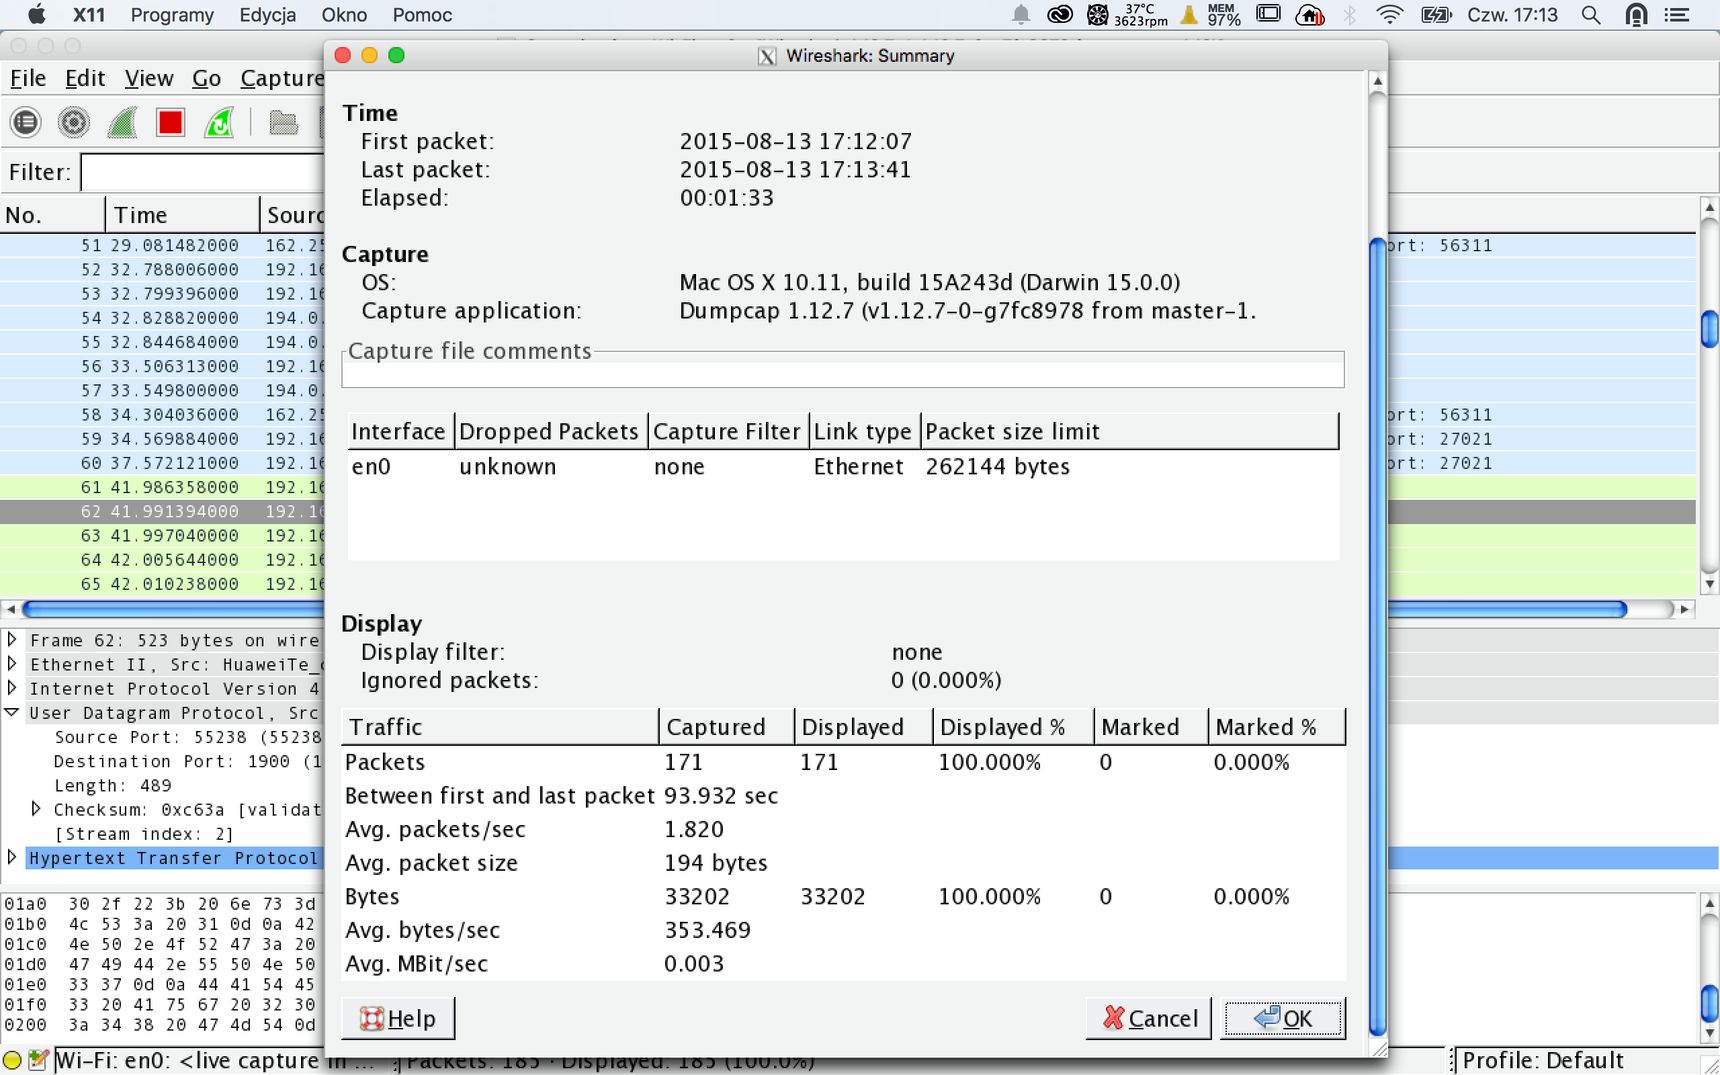Open memory usage MEM 97% menu item
1720x1075 pixels.
point(1223,14)
